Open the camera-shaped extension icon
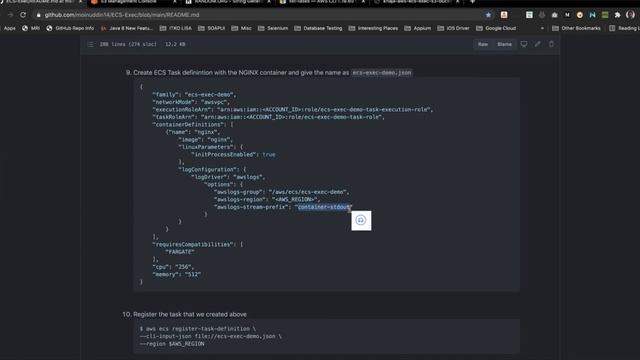This screenshot has width=640, height=360. tap(554, 15)
